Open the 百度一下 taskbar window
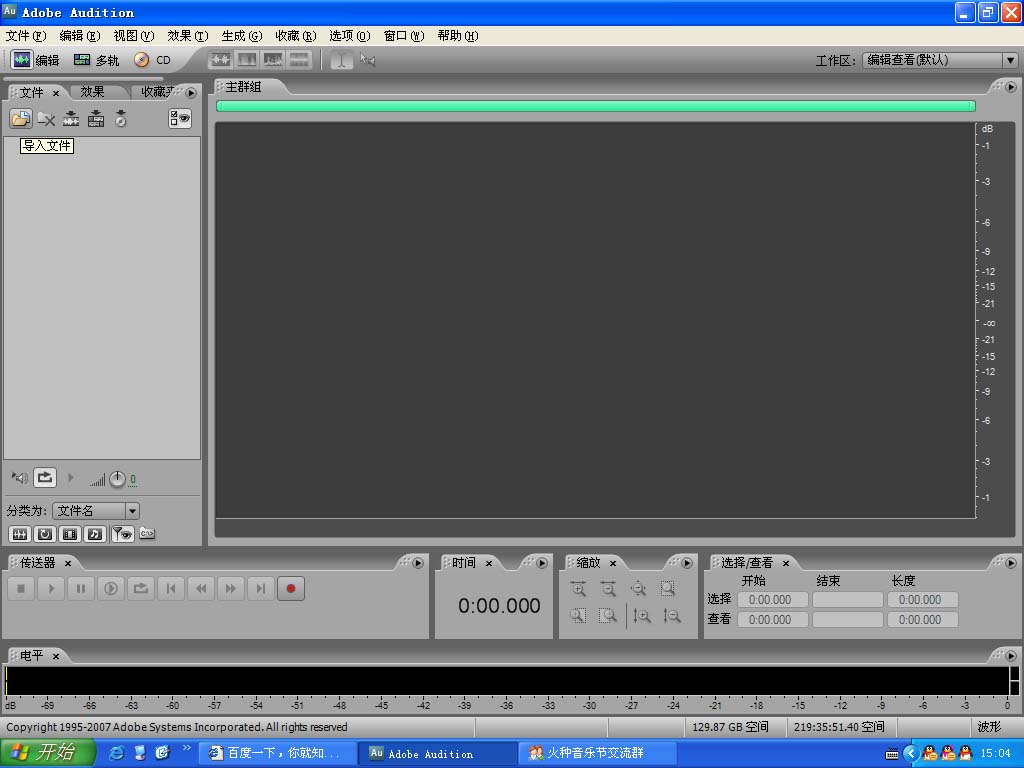This screenshot has width=1024, height=768. (x=275, y=753)
